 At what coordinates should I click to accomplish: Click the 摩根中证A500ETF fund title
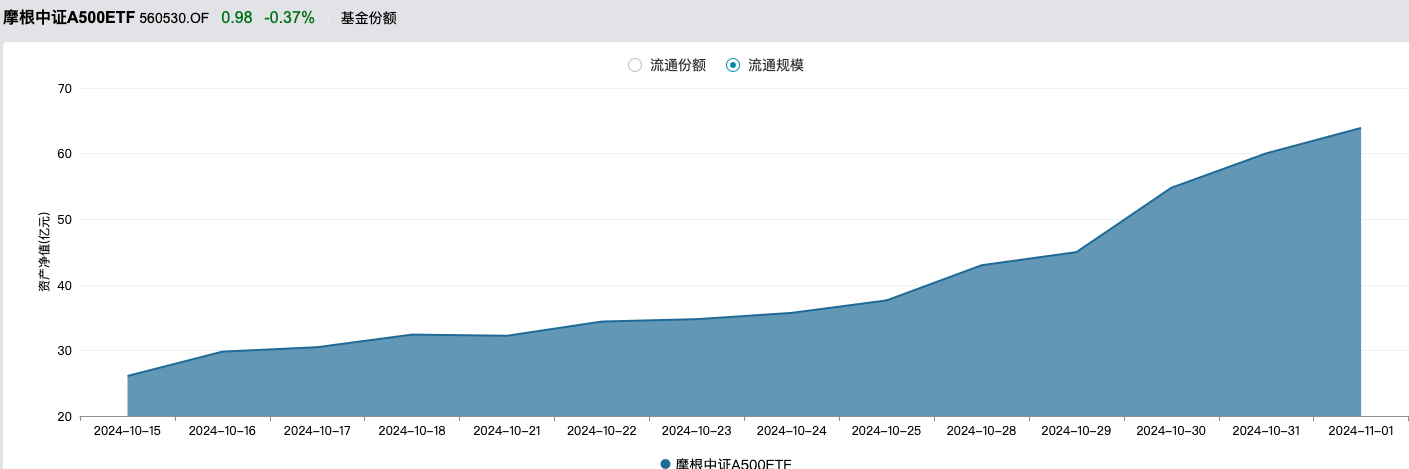(69, 18)
